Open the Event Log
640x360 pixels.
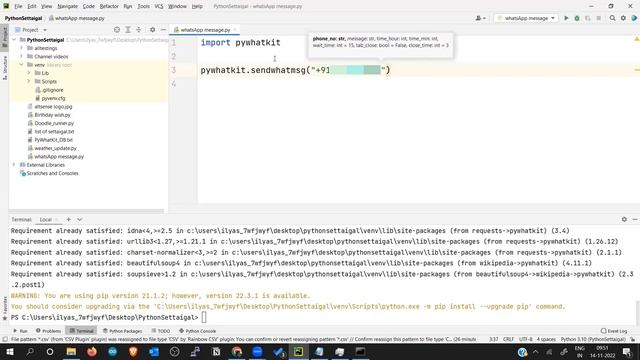point(614,331)
